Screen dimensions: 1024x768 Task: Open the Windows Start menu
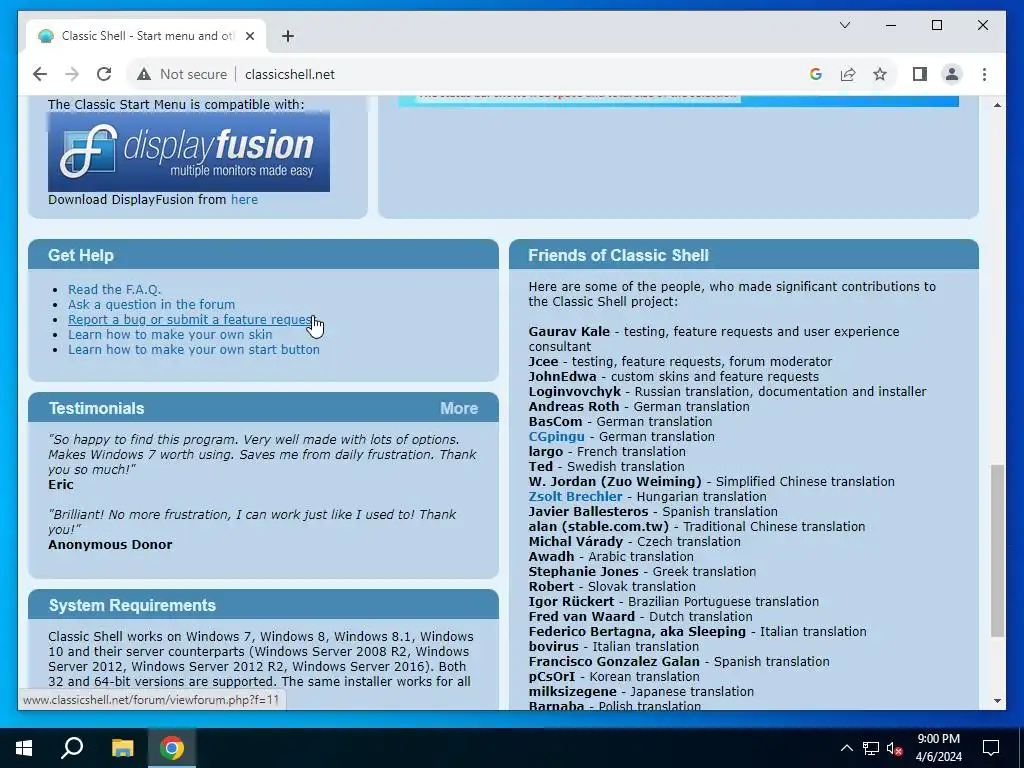coord(24,748)
